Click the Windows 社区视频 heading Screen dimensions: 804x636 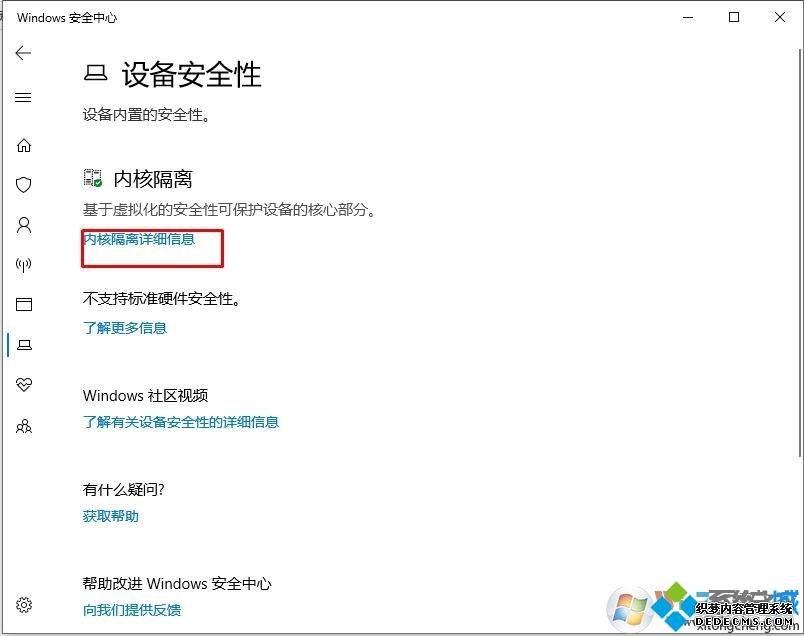[x=145, y=395]
